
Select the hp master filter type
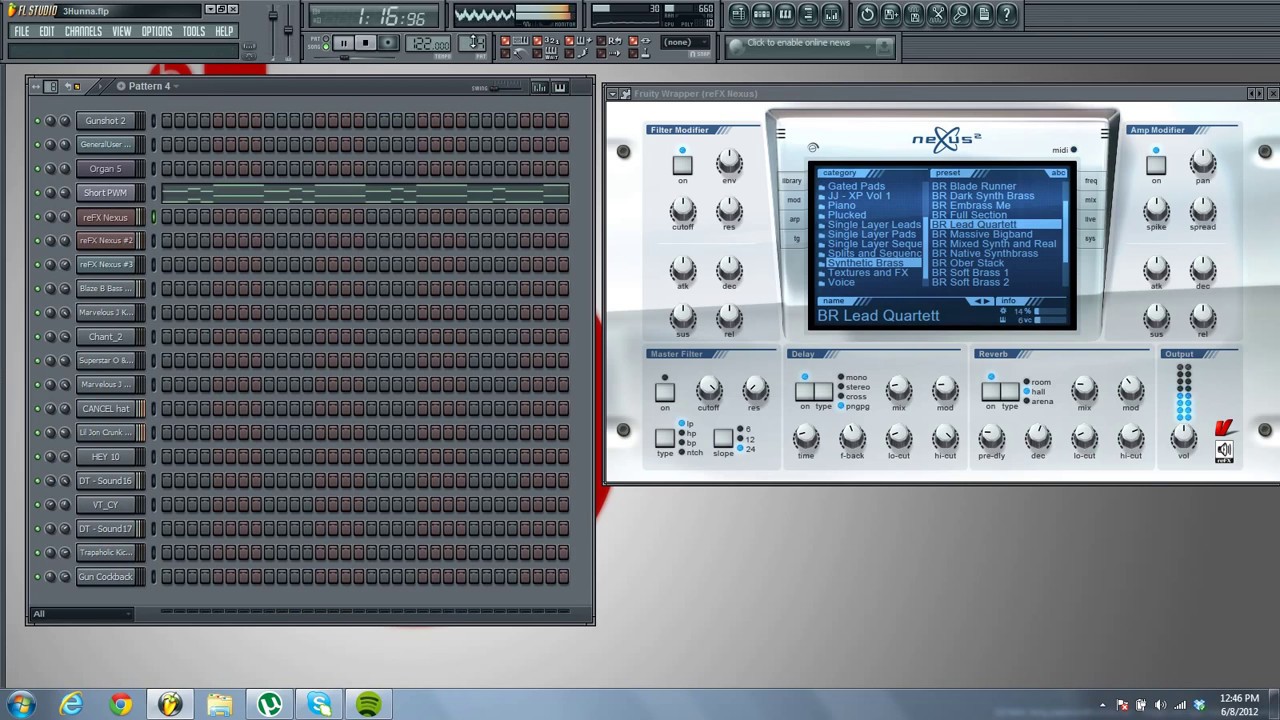tap(687, 434)
